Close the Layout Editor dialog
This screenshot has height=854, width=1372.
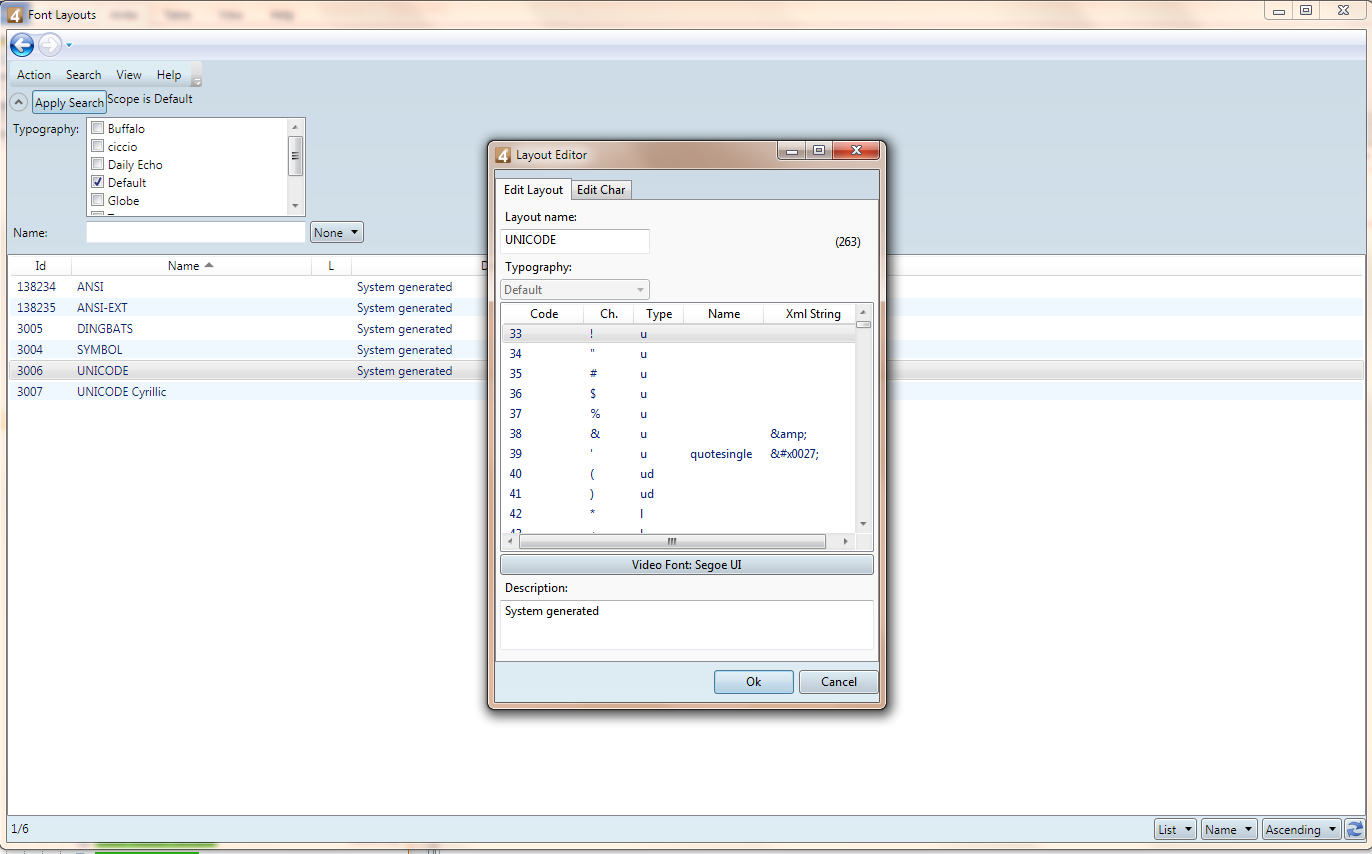pos(857,151)
